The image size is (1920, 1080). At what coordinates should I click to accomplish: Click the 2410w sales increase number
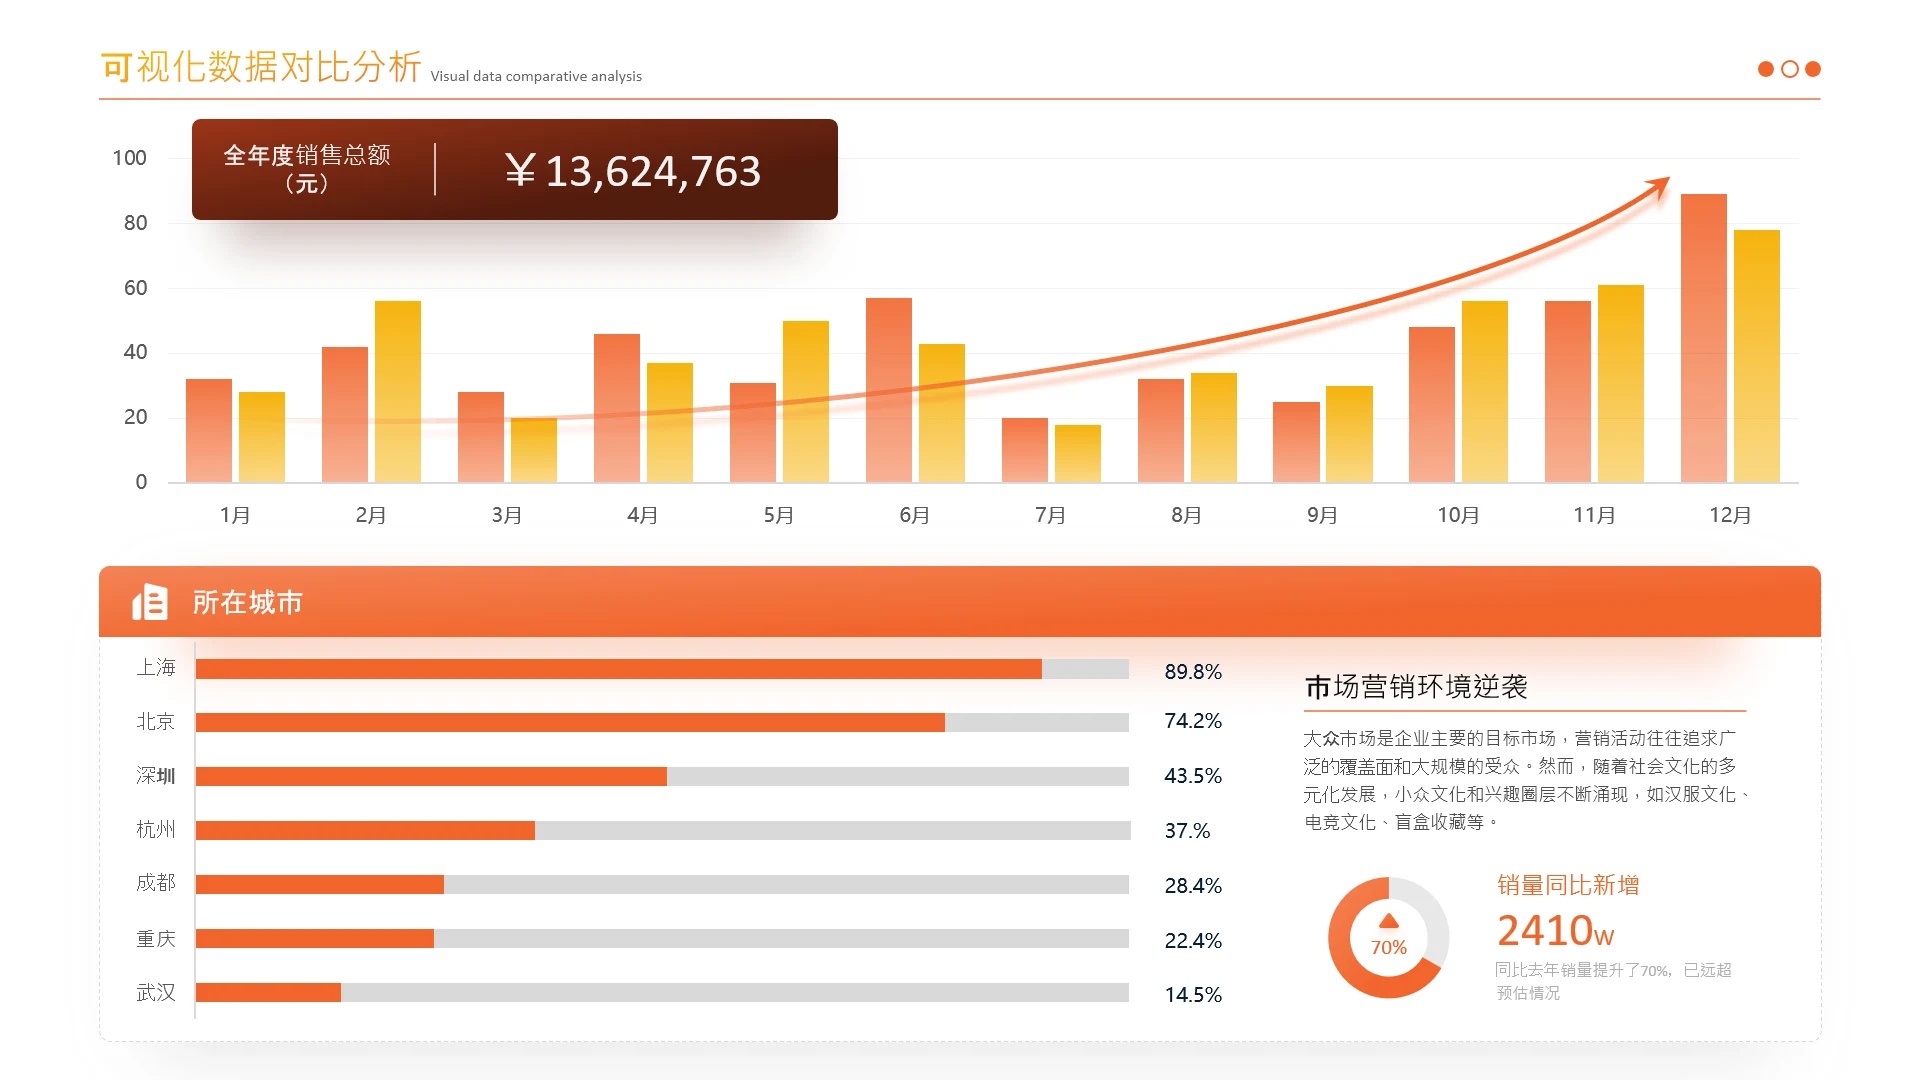(x=1555, y=931)
